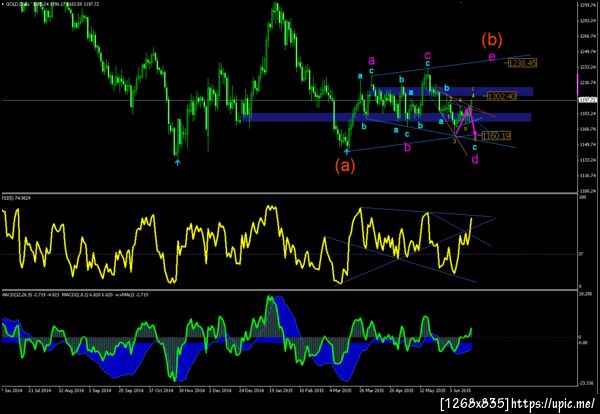Select the magenta d wave label
This screenshot has height=414, width=600.
474,160
